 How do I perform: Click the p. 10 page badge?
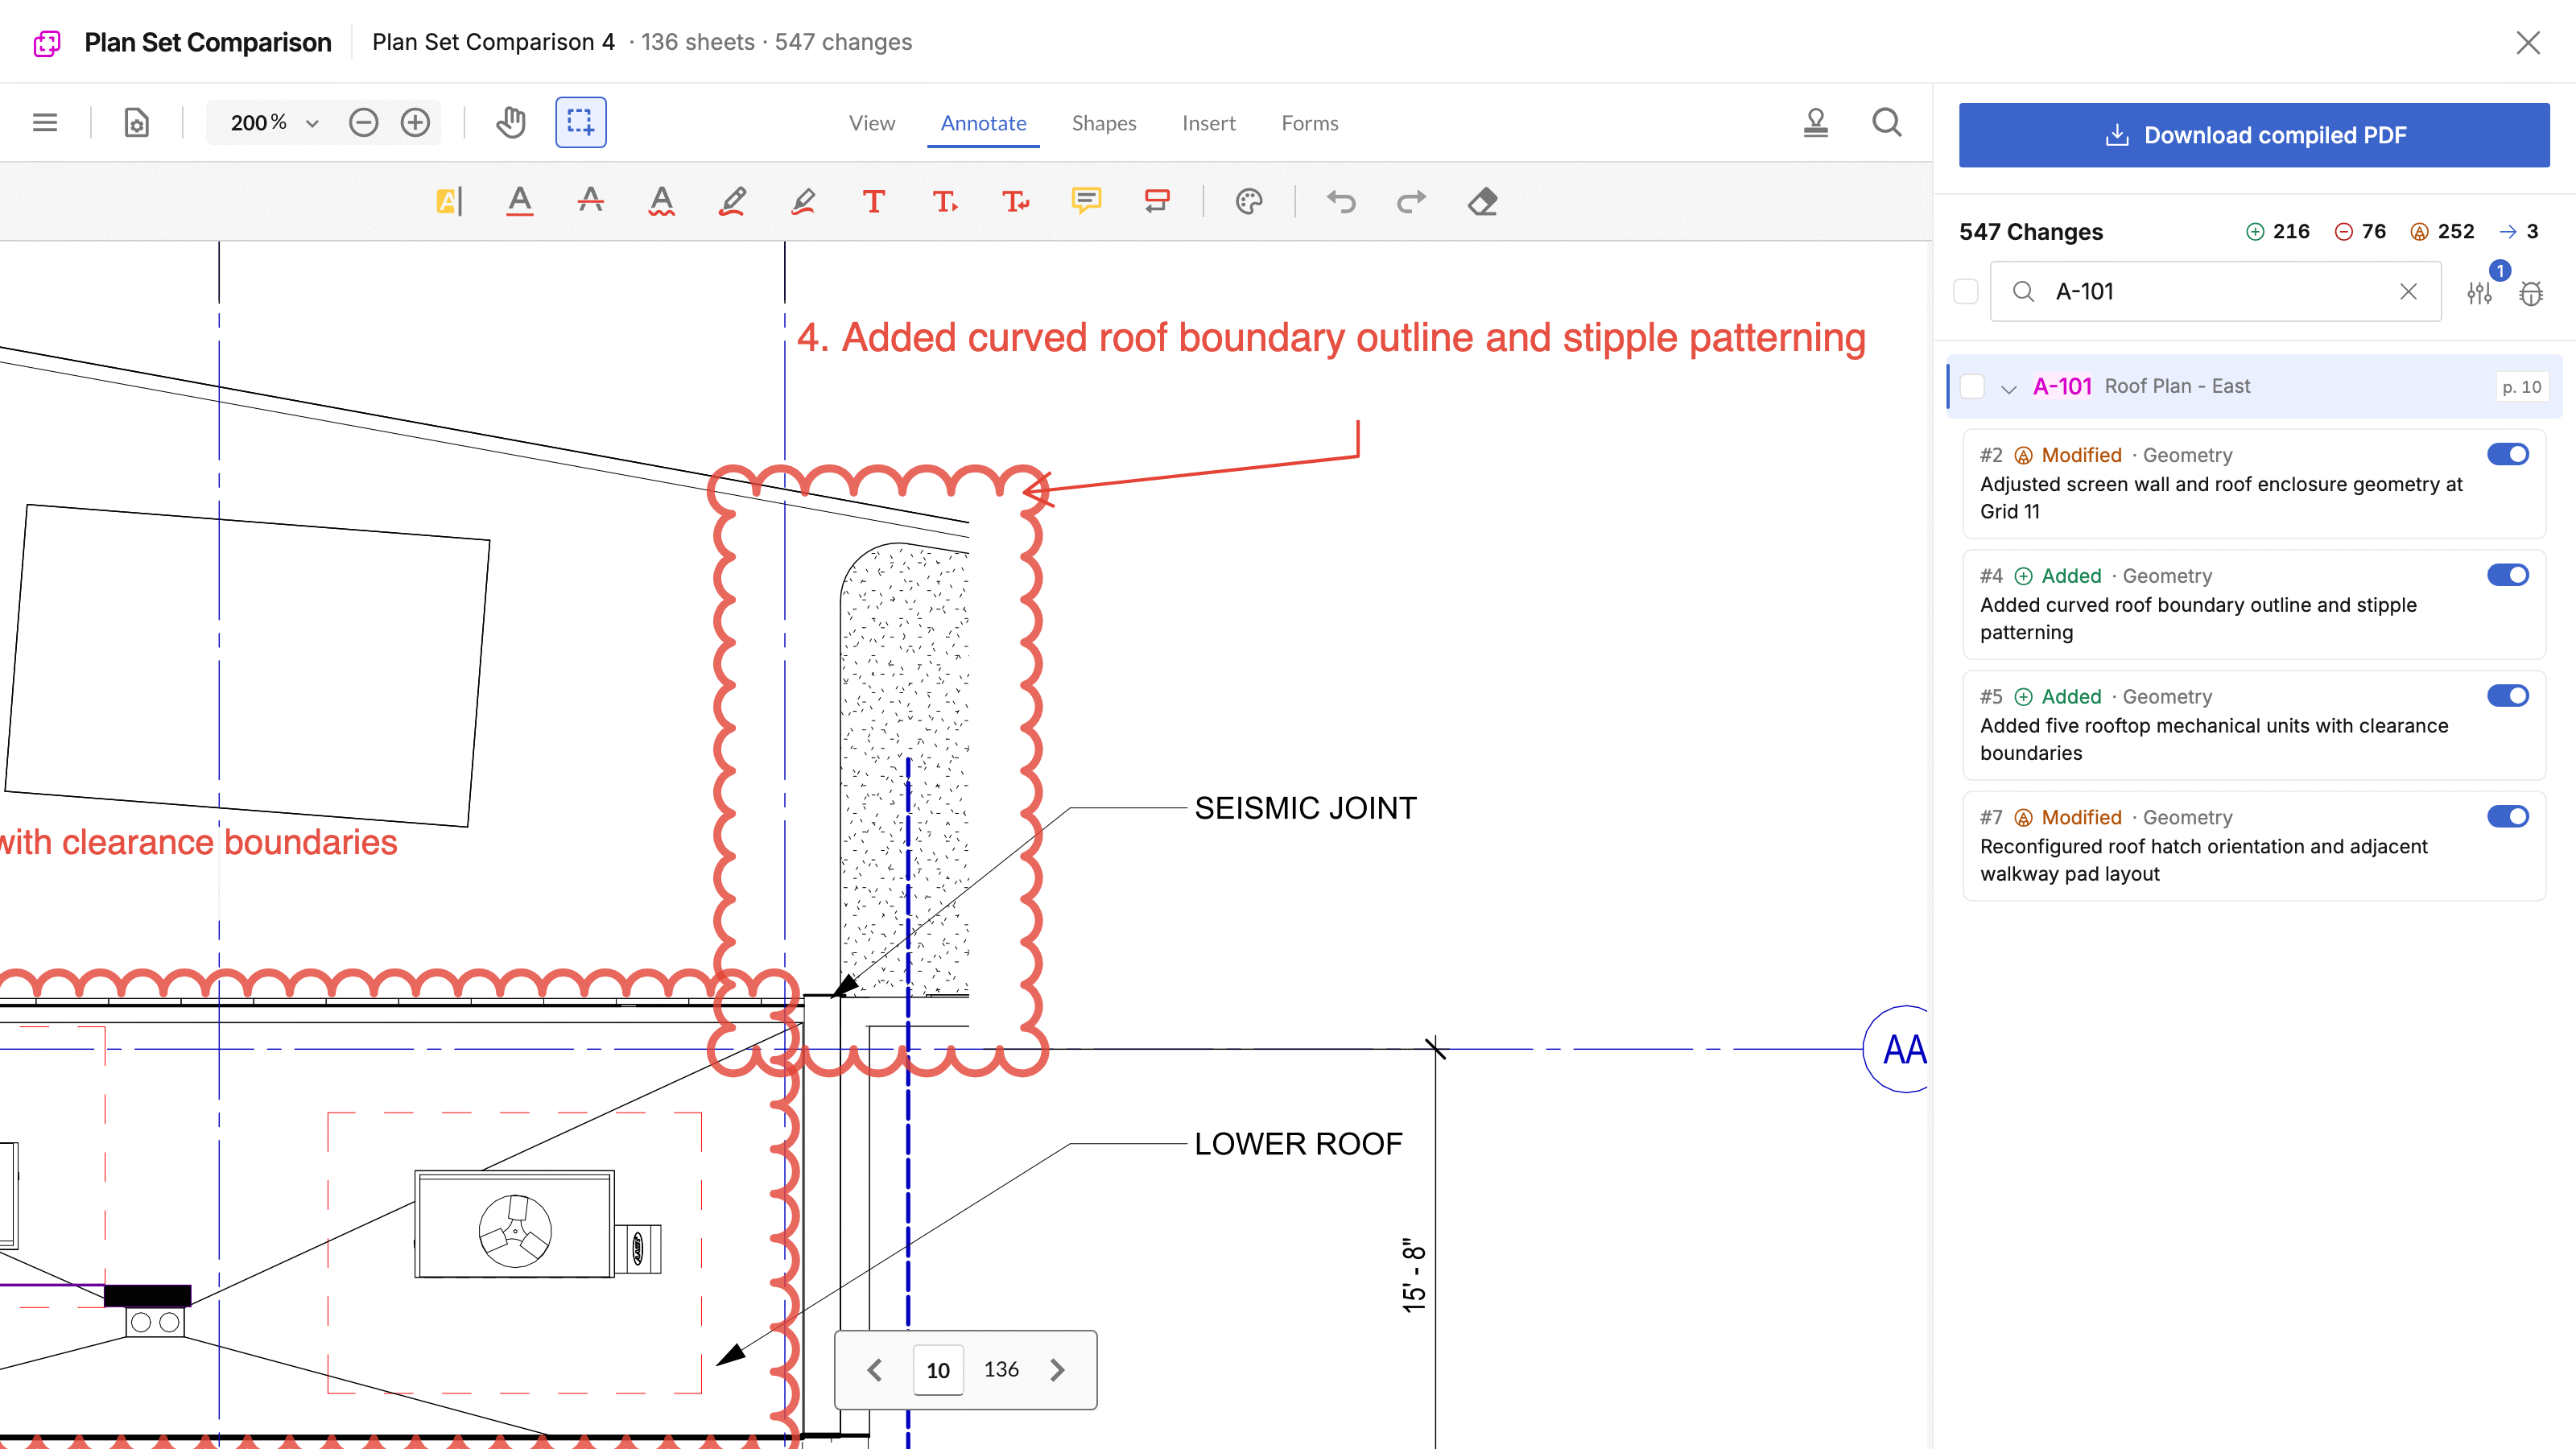(2521, 387)
